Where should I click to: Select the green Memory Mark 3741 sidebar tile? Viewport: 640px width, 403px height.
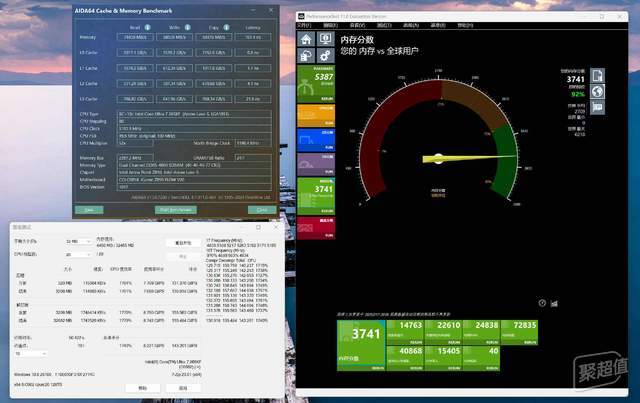[x=316, y=196]
